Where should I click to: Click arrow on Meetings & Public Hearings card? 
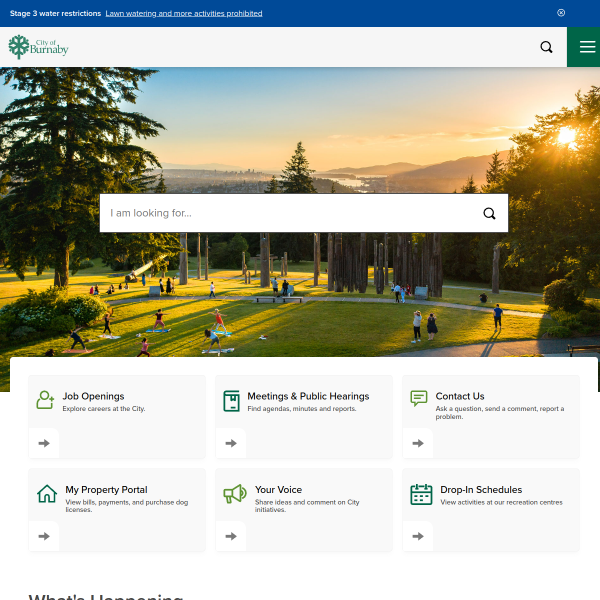tap(231, 443)
